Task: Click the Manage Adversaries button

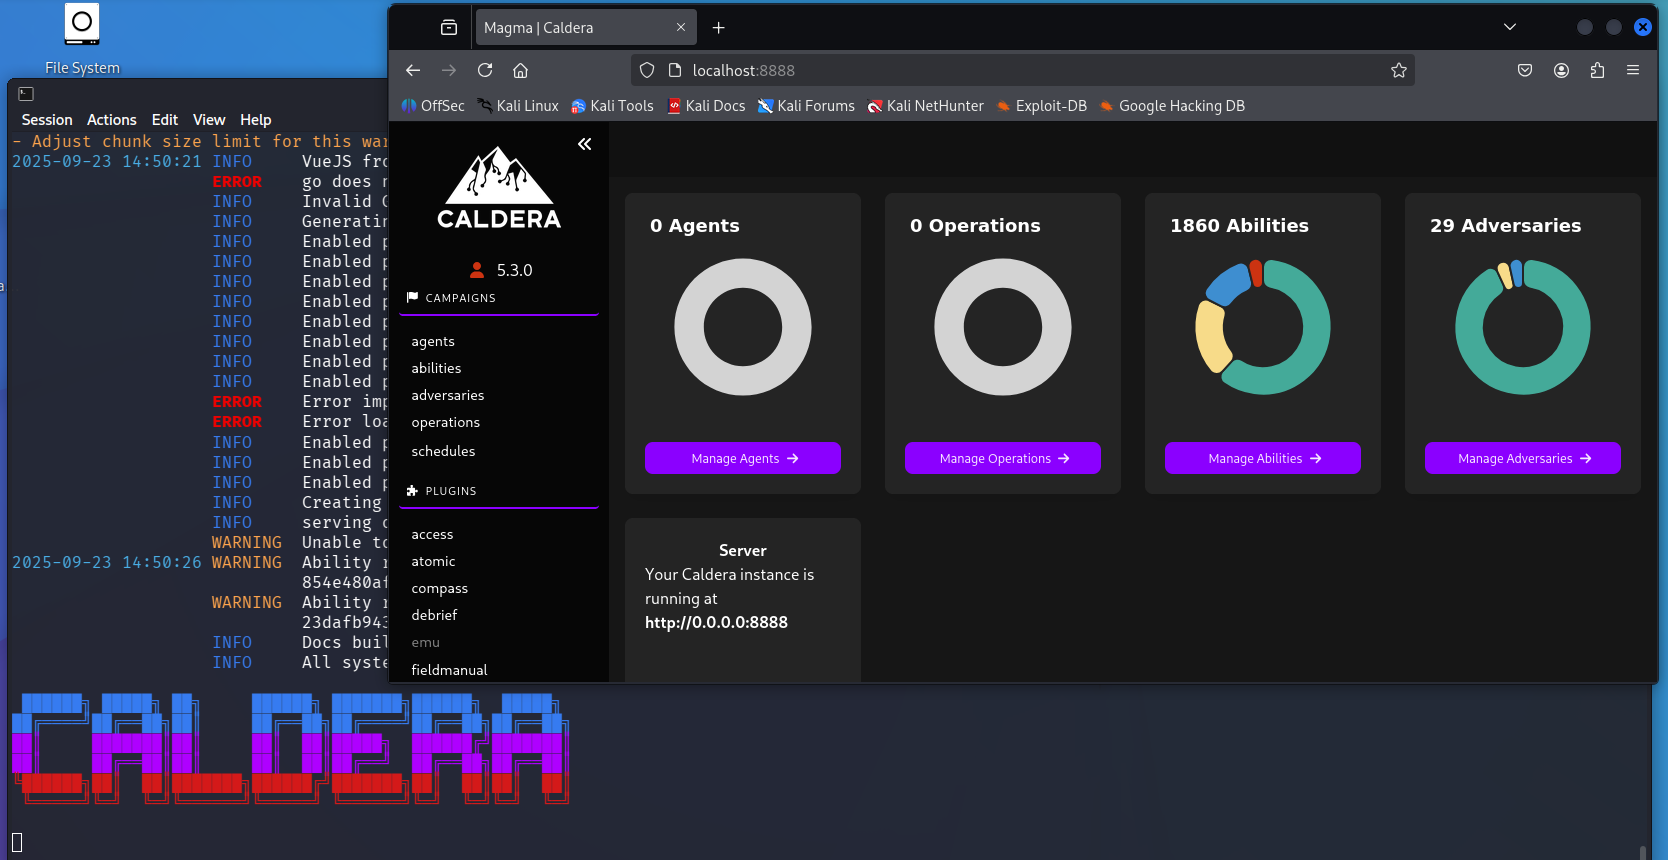Action: coord(1522,458)
